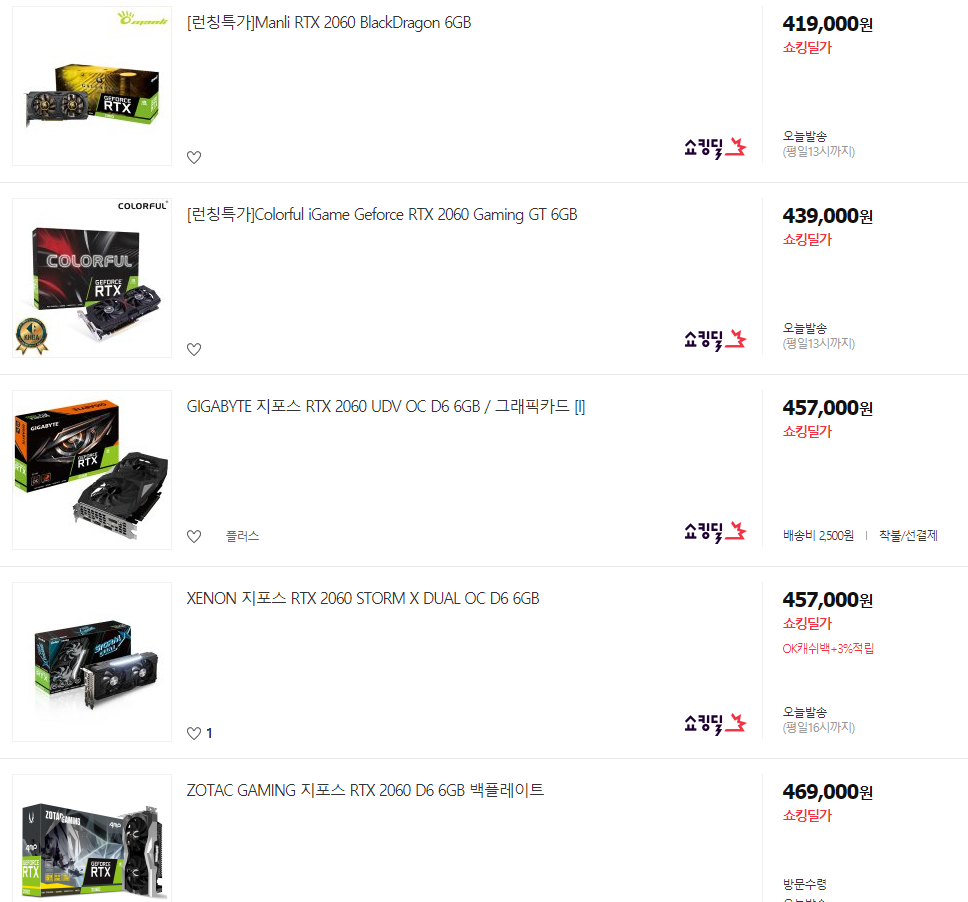This screenshot has height=902, width=968.
Task: Click the 플러스 label on GIGABYTE listing
Action: click(x=243, y=537)
